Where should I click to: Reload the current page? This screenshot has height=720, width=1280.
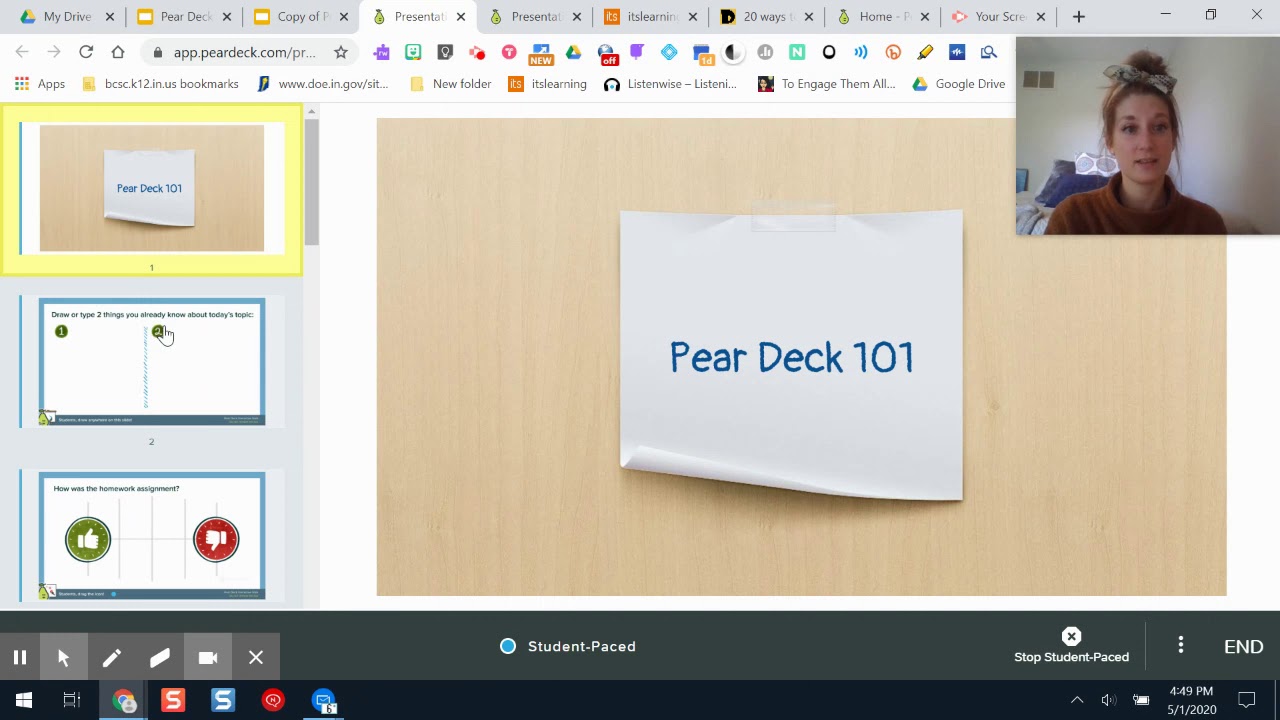click(86, 52)
